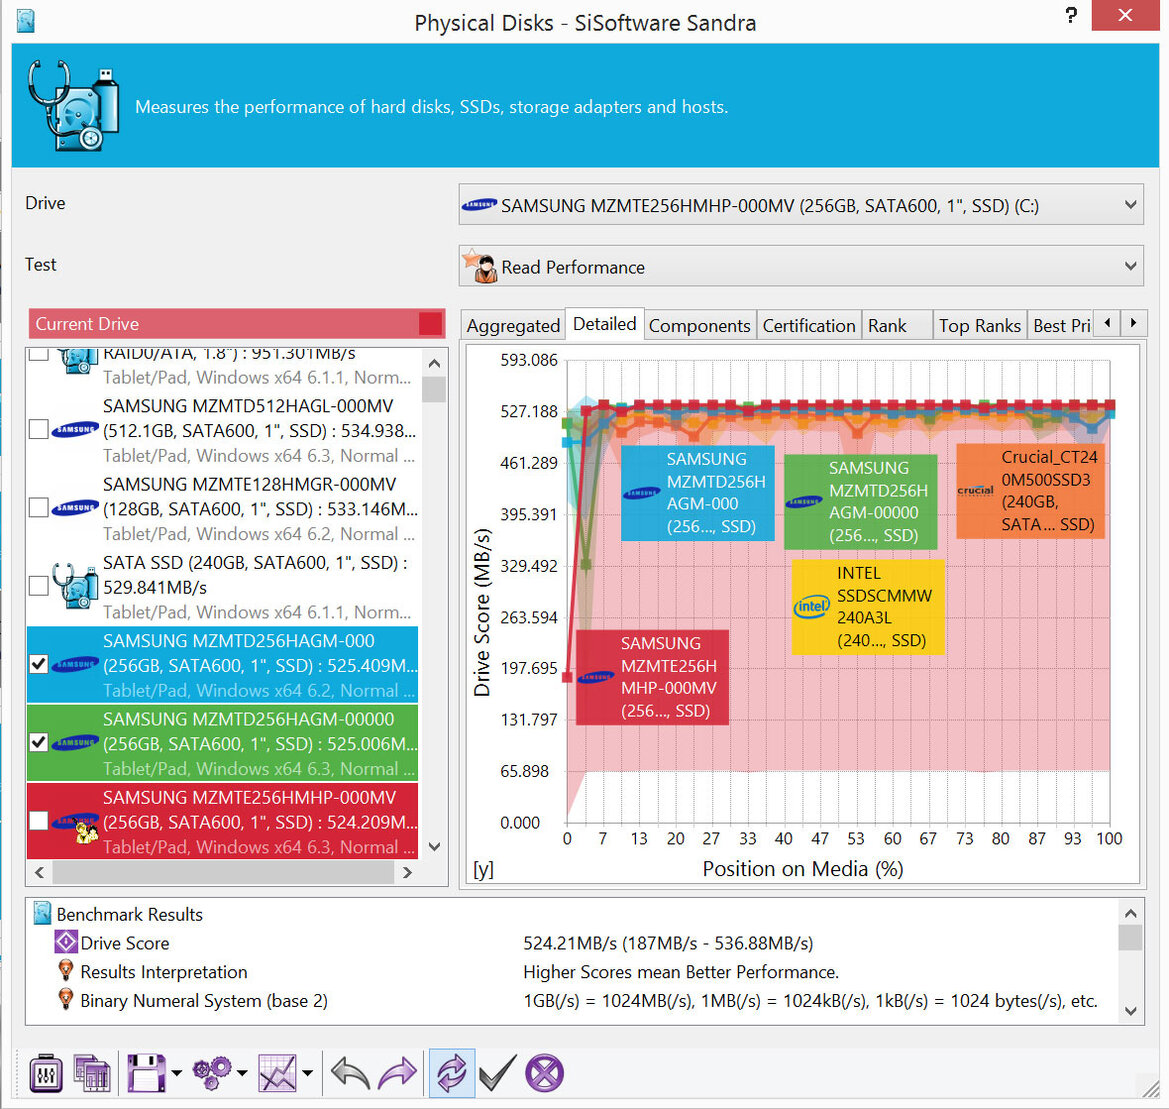
Task: Uncheck SAMSUNG MZMTD256HAGM-000 blue entry
Action: (38, 664)
